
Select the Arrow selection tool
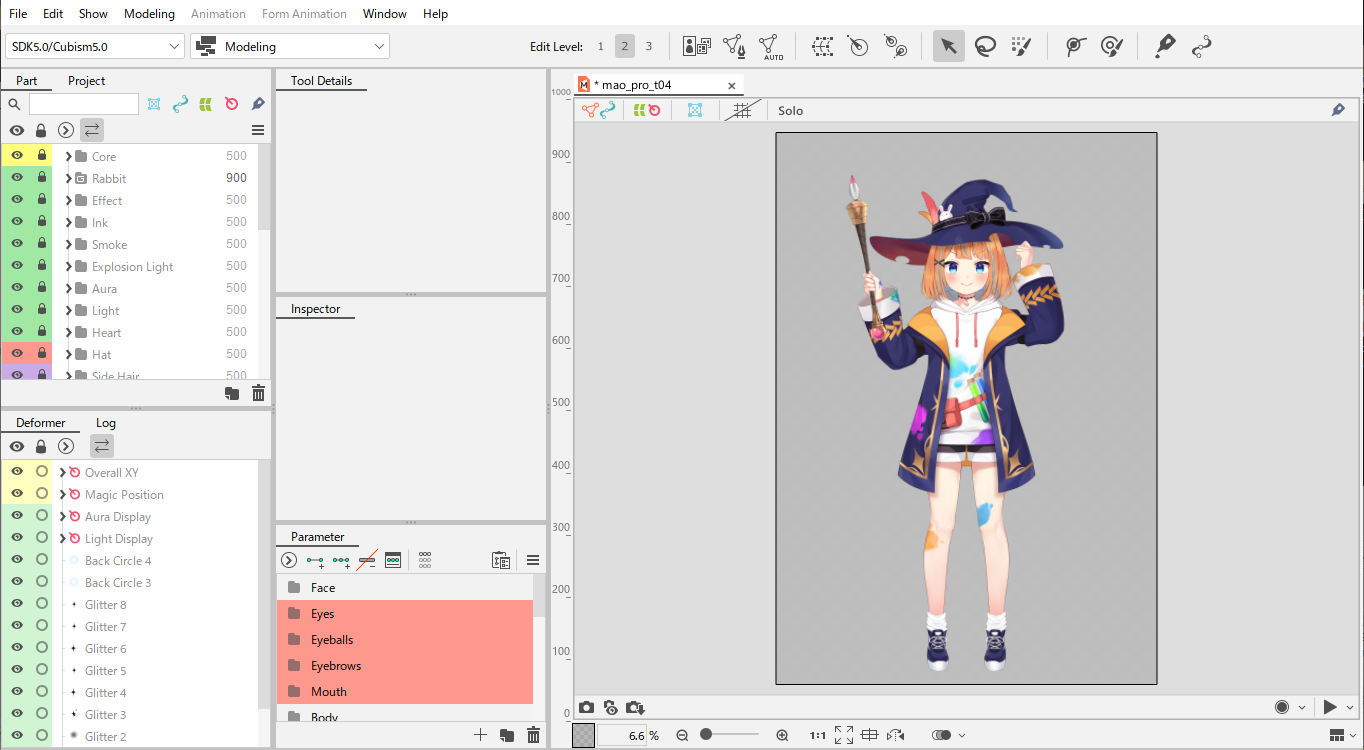click(948, 46)
